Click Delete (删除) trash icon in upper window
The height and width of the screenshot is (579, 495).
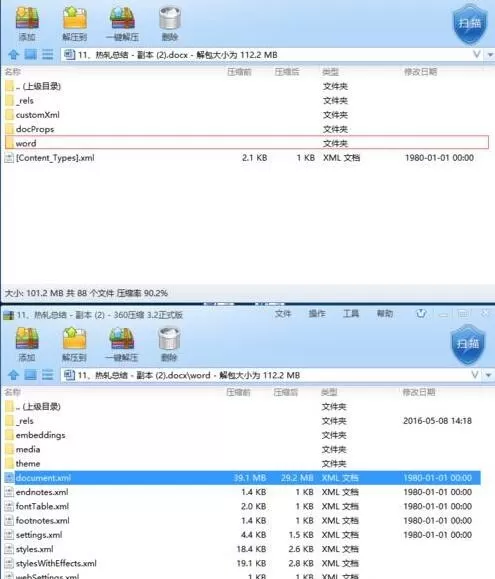pos(169,22)
